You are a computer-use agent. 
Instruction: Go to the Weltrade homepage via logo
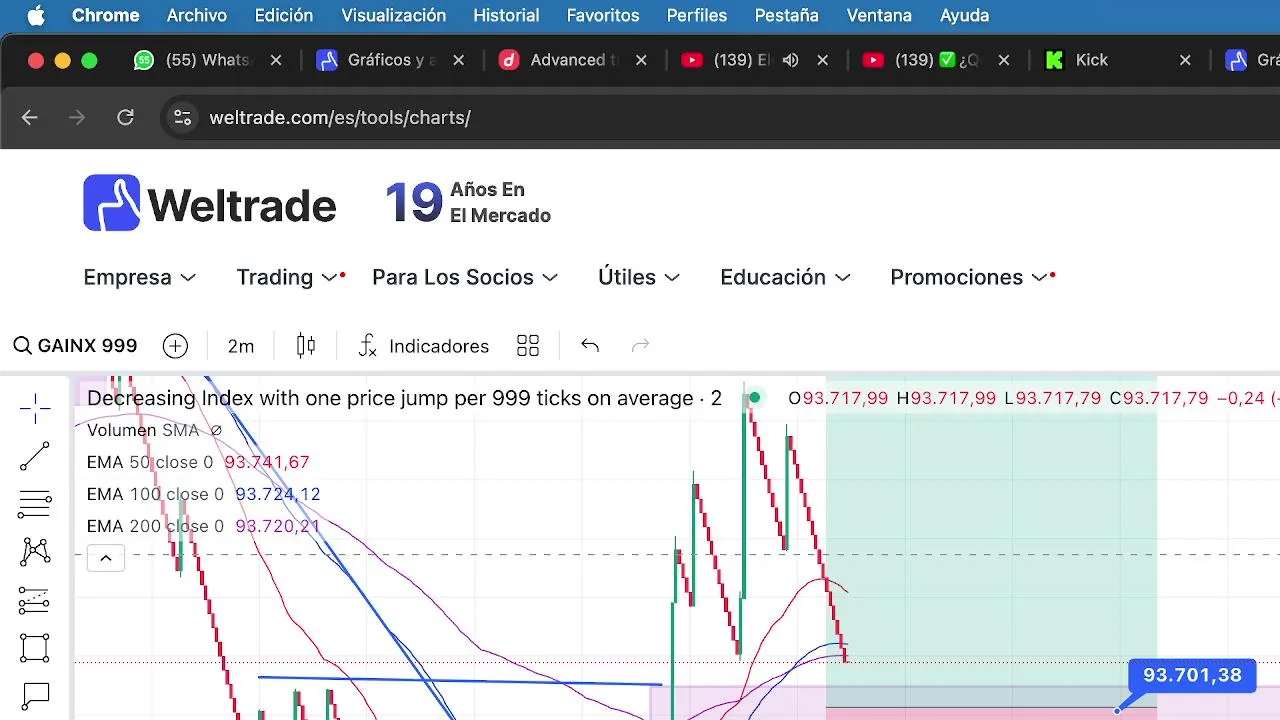coord(210,203)
